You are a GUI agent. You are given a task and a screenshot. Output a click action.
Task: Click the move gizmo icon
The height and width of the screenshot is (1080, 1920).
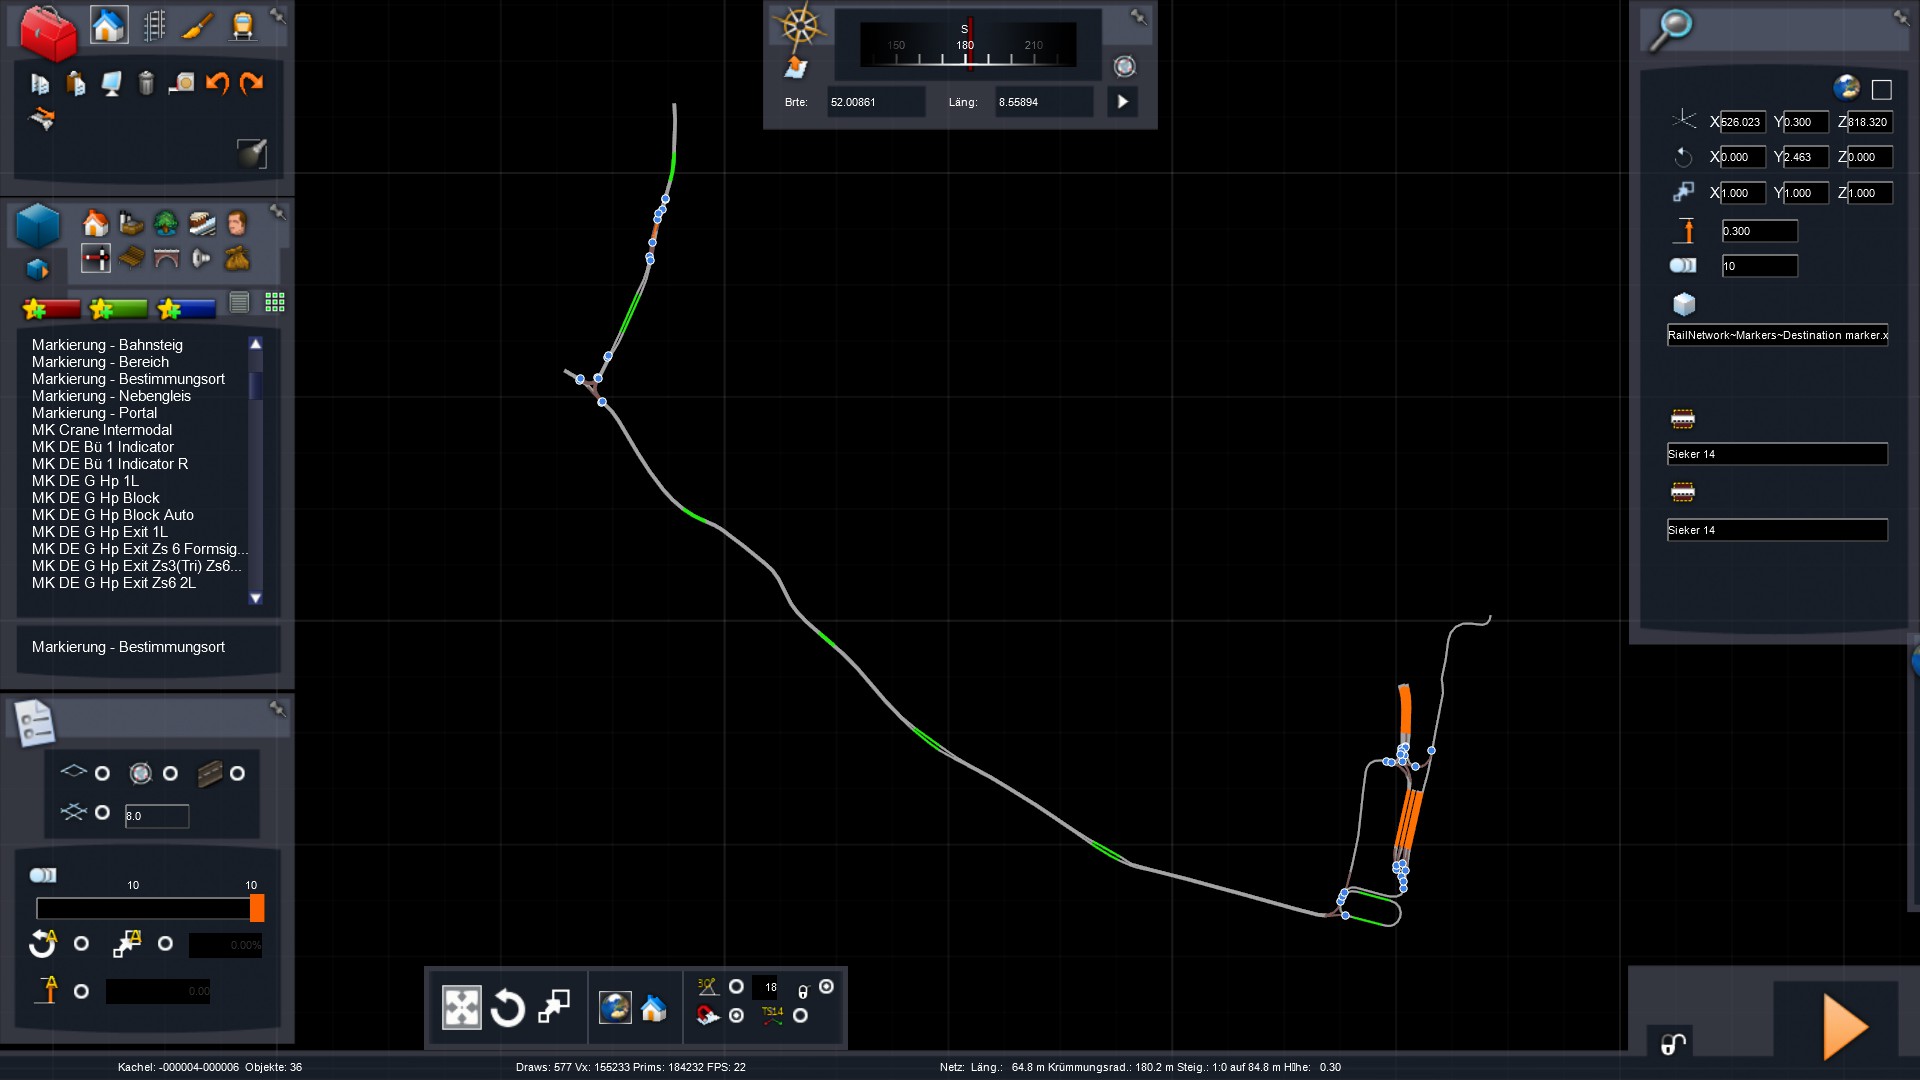(462, 1008)
